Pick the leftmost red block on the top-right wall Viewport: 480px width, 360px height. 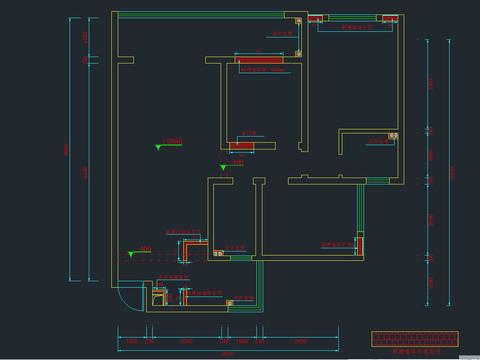click(315, 19)
